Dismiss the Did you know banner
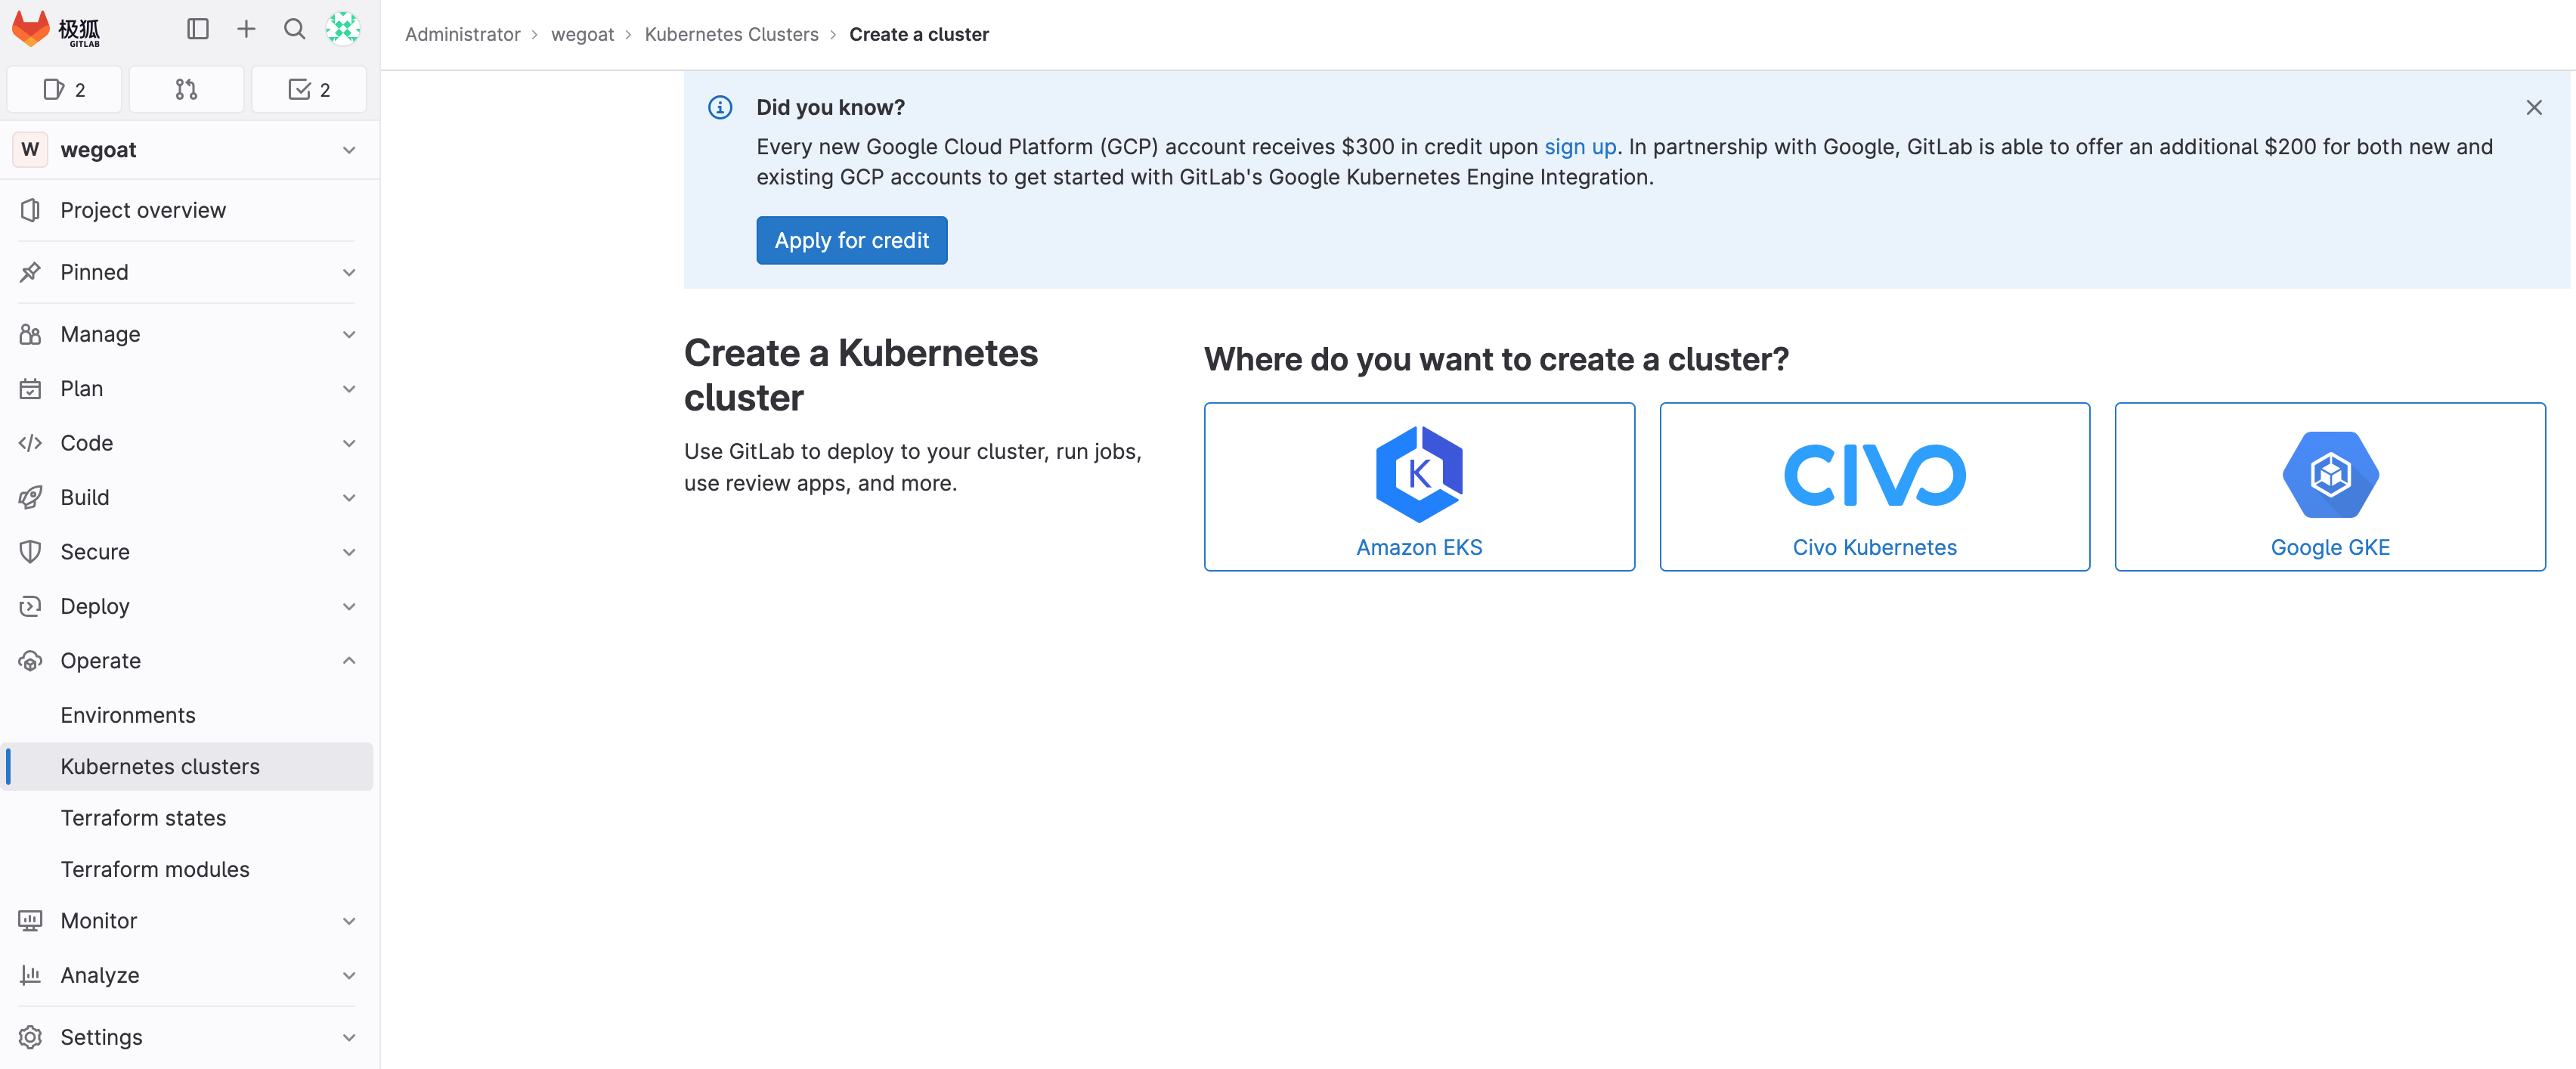2576x1069 pixels. (x=2533, y=107)
